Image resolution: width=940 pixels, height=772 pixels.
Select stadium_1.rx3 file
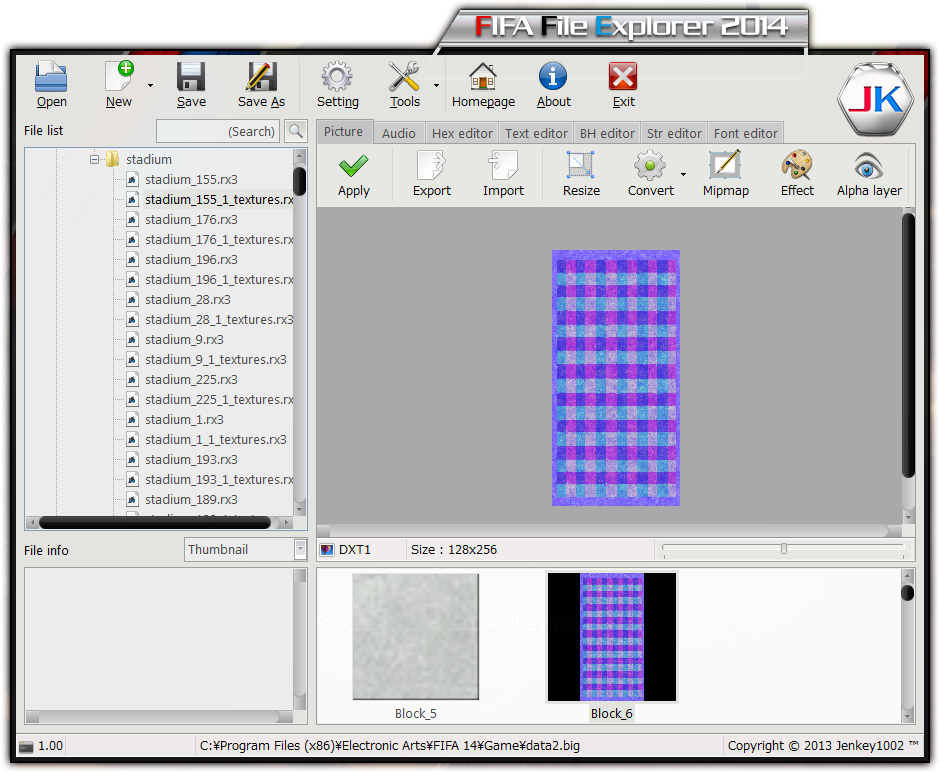coord(184,420)
